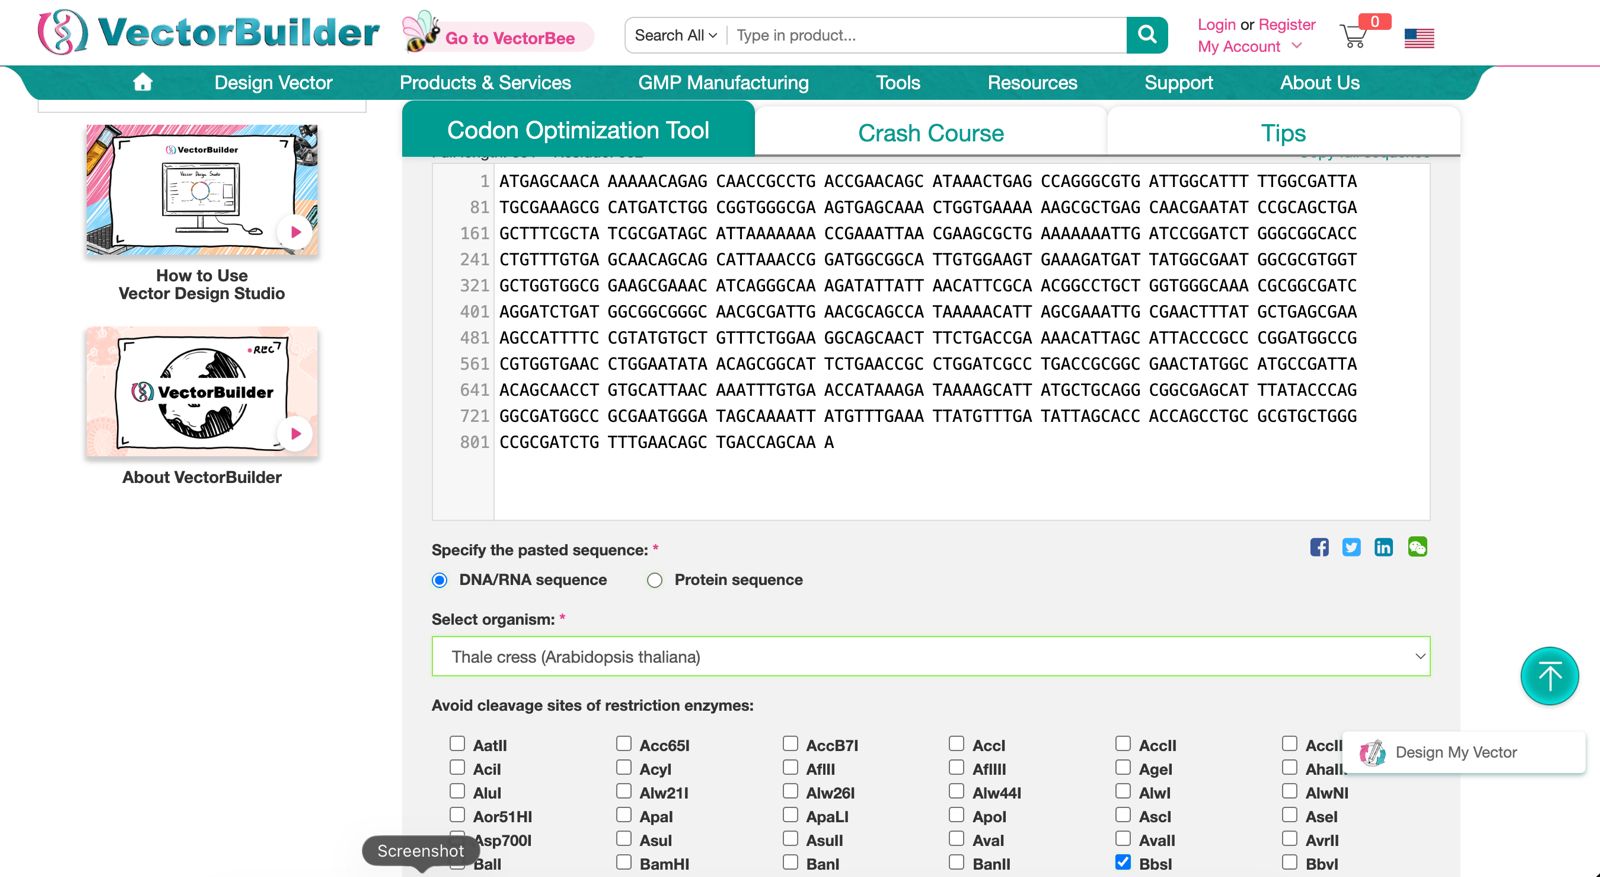Image resolution: width=1600 pixels, height=877 pixels.
Task: Open the GMP Manufacturing menu
Action: tap(724, 83)
